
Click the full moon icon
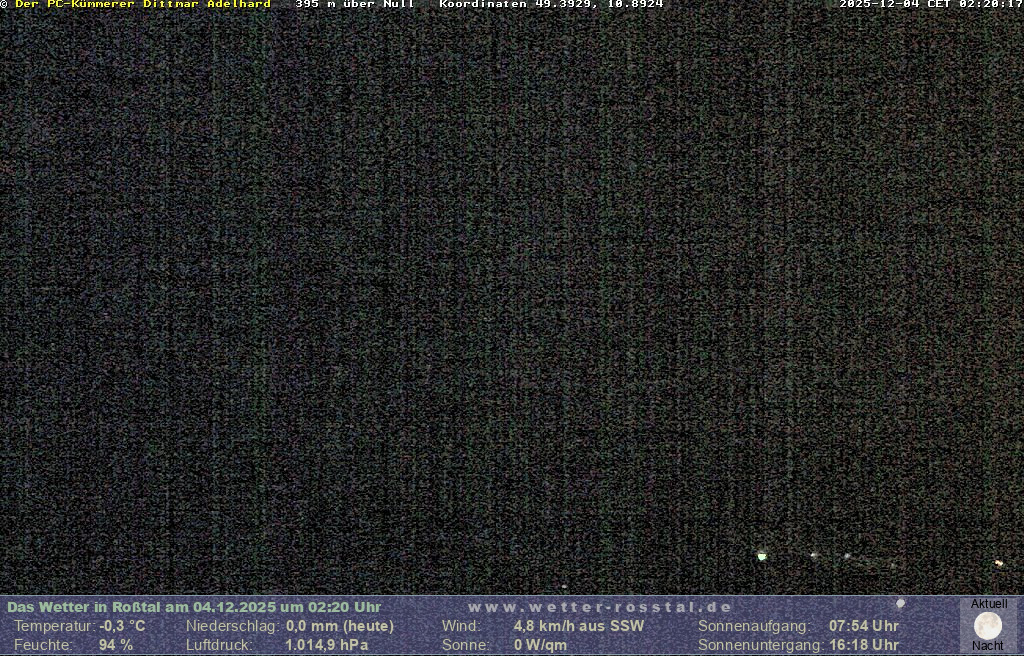988,626
